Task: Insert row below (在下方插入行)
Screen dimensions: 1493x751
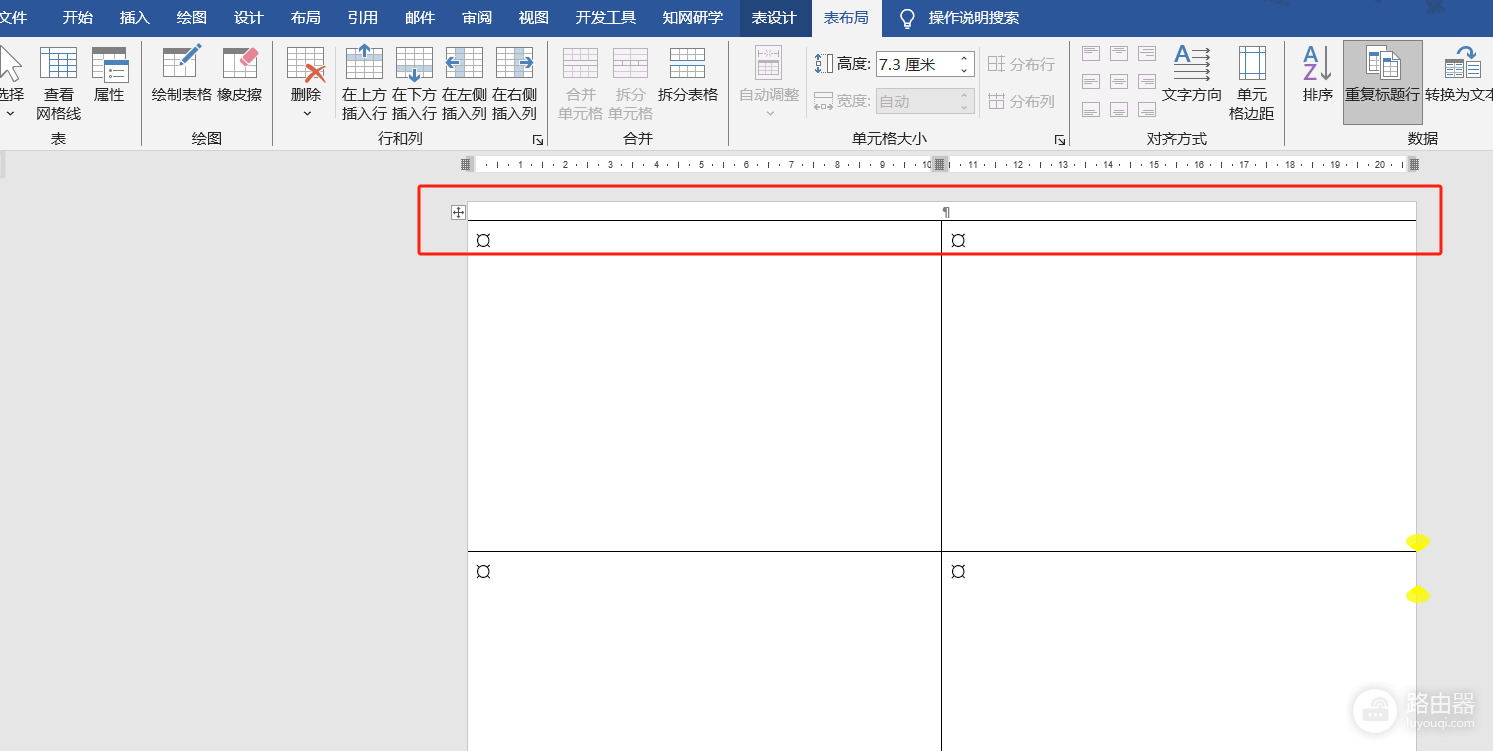Action: coord(414,83)
